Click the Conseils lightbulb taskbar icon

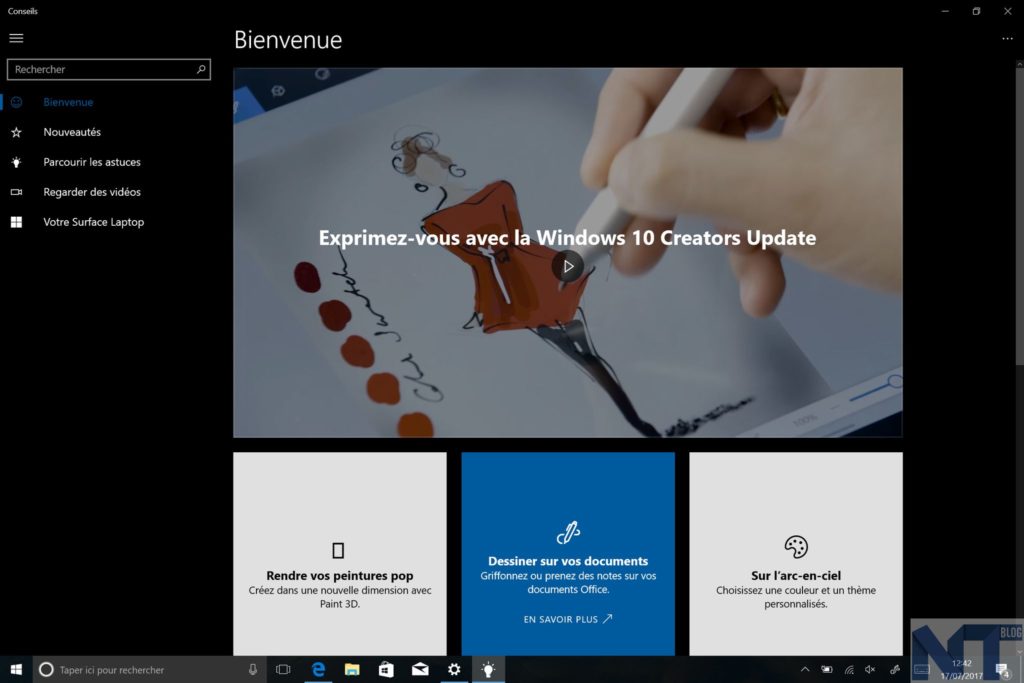pyautogui.click(x=488, y=669)
